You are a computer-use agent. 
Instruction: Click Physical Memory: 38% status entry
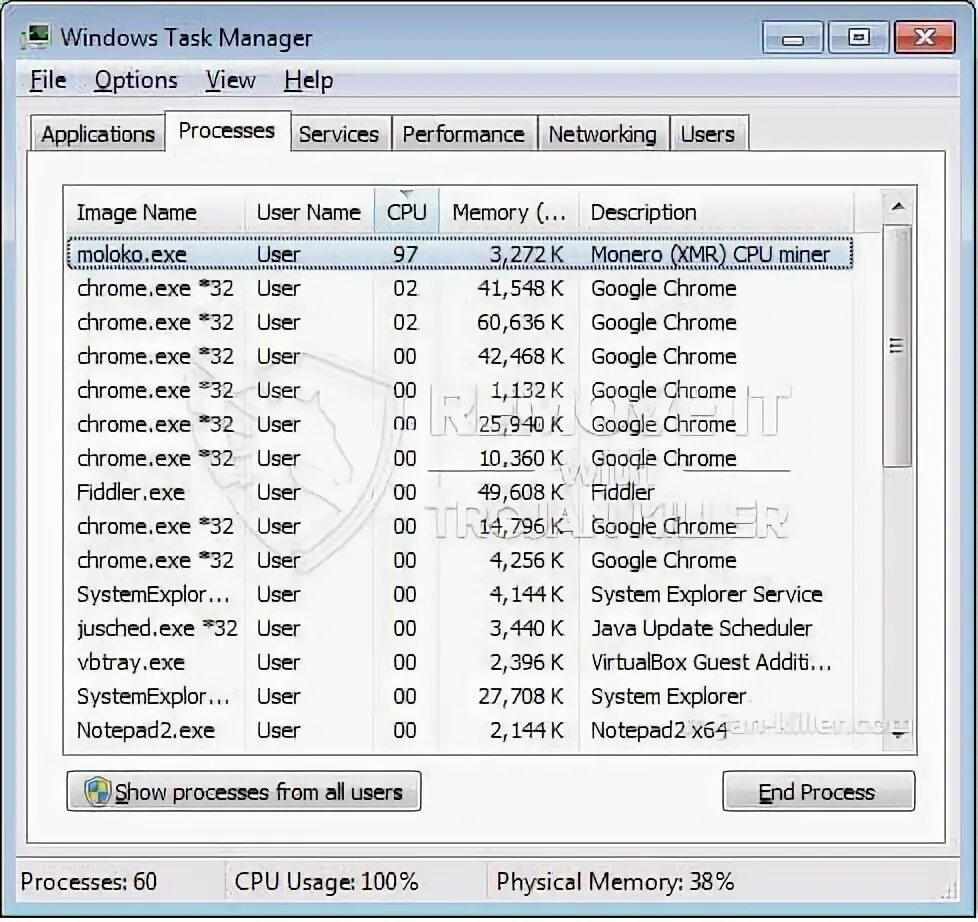[615, 881]
